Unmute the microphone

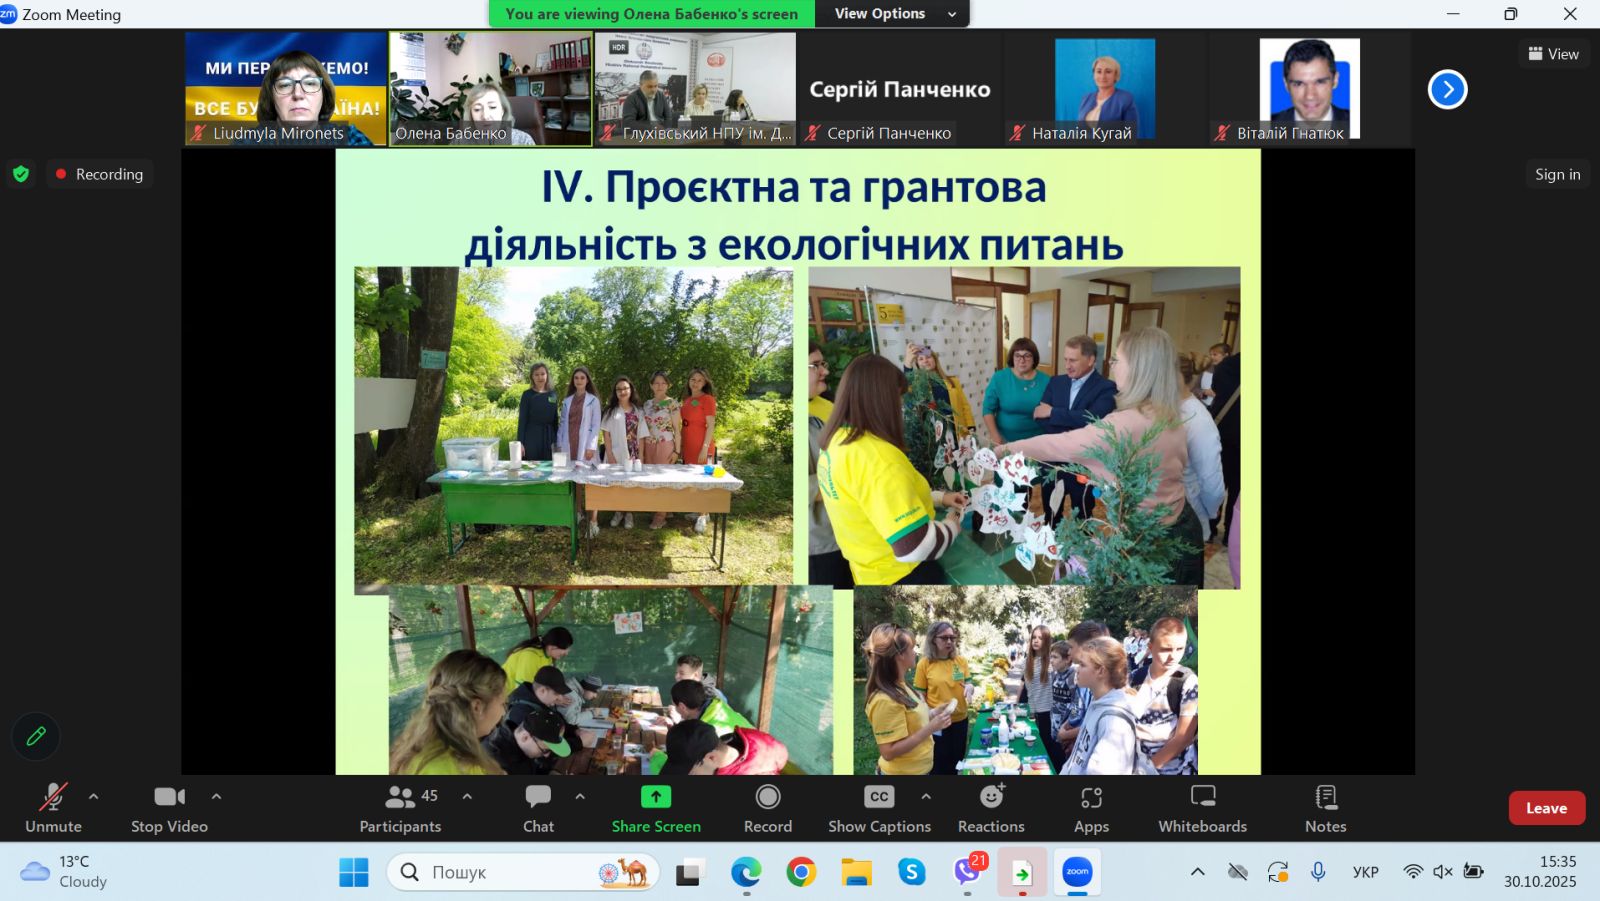[53, 808]
